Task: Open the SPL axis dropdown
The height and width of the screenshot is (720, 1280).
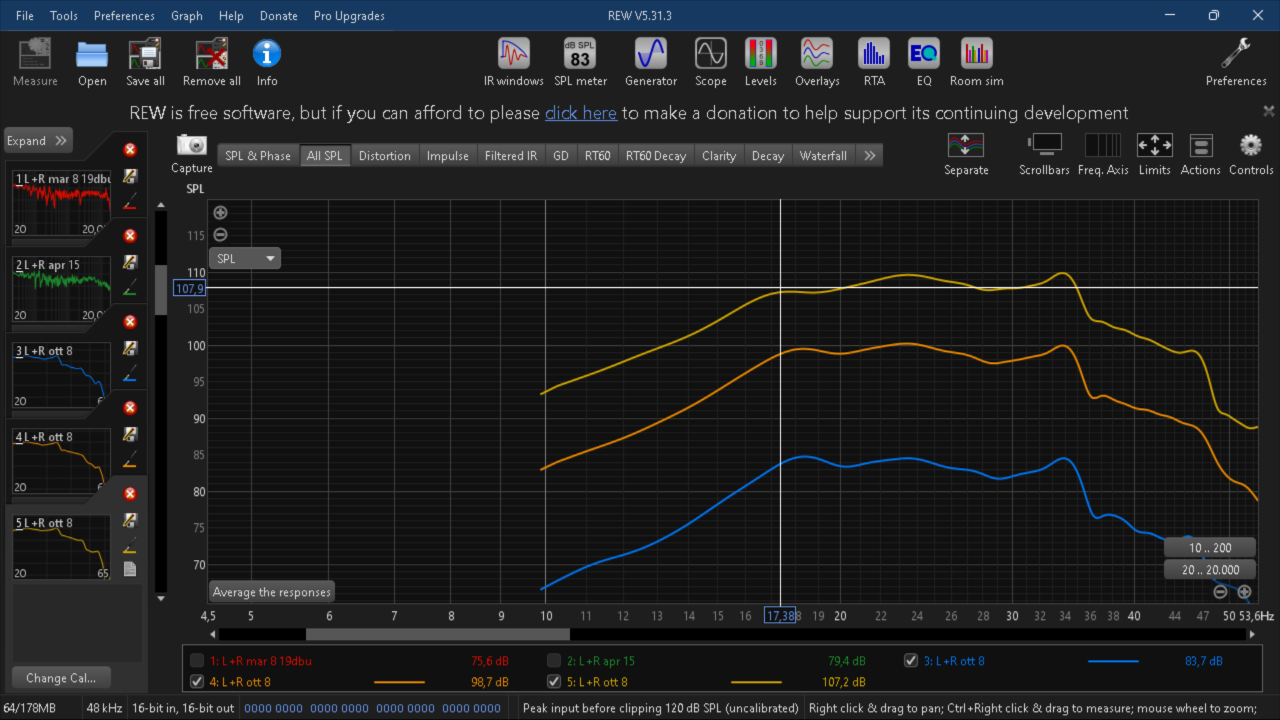Action: [x=246, y=258]
